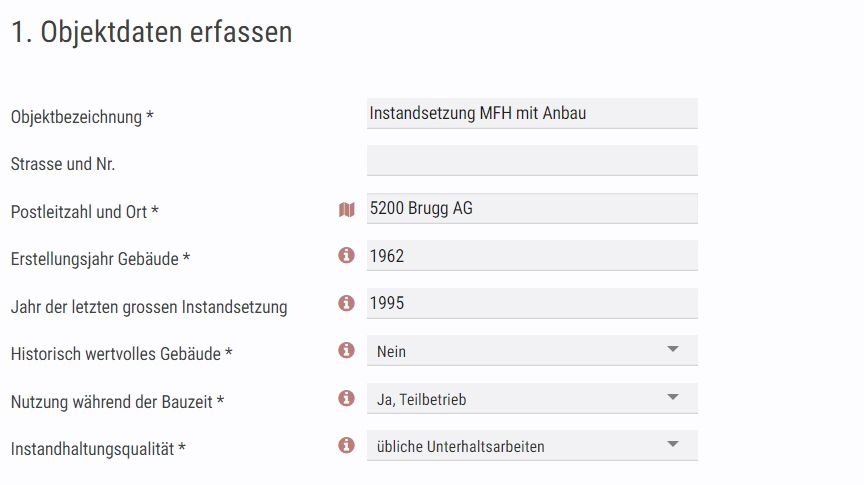Click the input showing year 1995
This screenshot has height=485, width=864.
coord(532,303)
